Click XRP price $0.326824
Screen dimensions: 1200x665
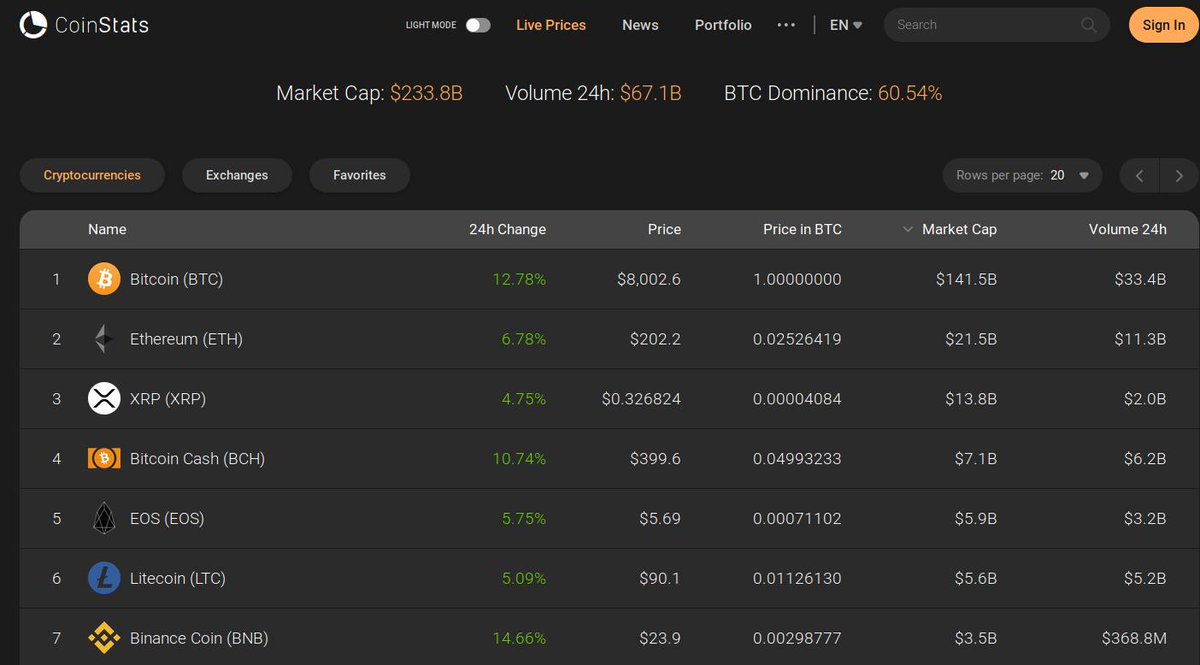point(641,399)
